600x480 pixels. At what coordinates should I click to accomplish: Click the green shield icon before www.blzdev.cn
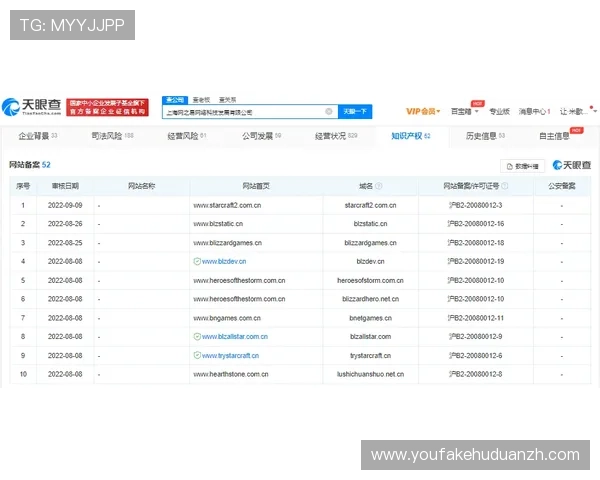(x=197, y=261)
